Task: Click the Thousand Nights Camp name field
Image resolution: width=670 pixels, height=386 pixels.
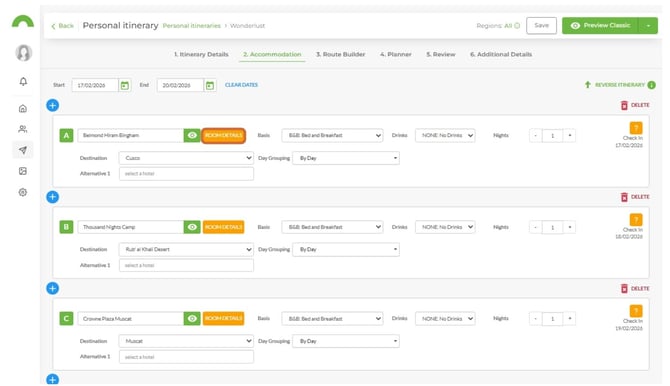Action: tap(131, 227)
